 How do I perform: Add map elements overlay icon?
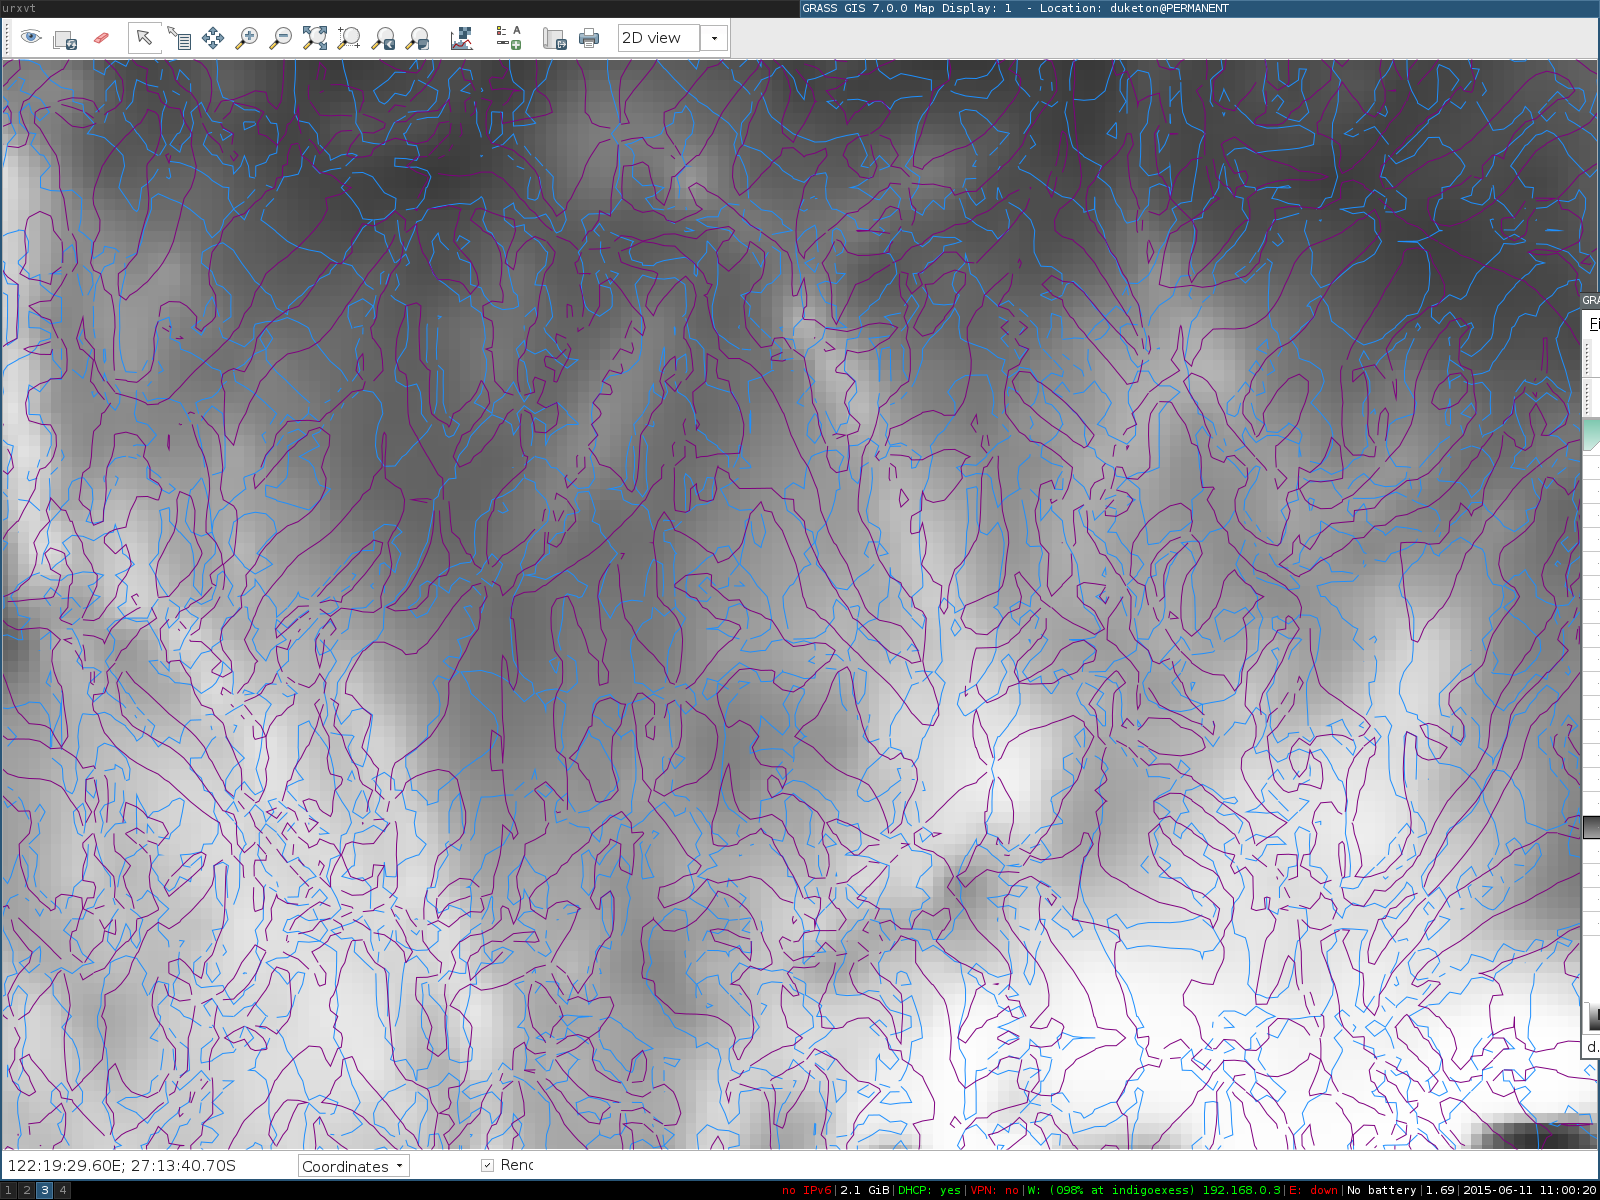coord(509,38)
